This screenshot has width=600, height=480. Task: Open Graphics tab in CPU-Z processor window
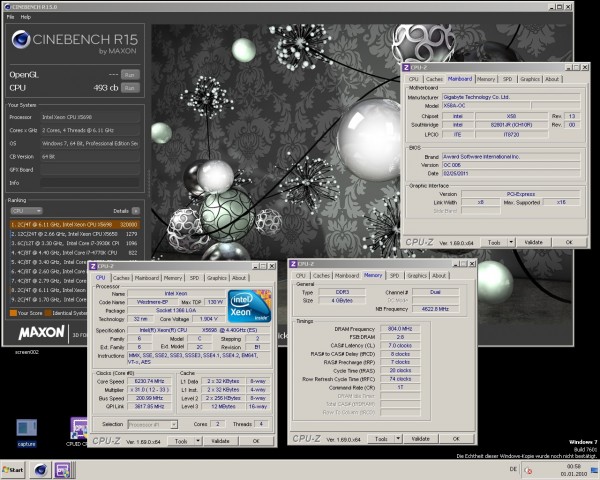(217, 278)
